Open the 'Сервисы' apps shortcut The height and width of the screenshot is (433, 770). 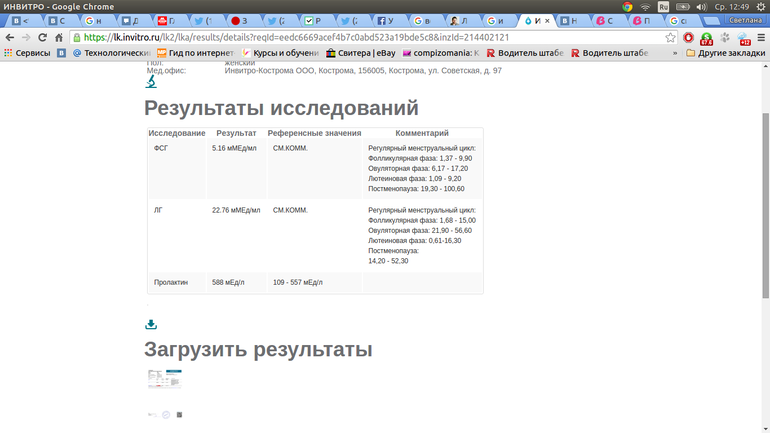click(27, 53)
